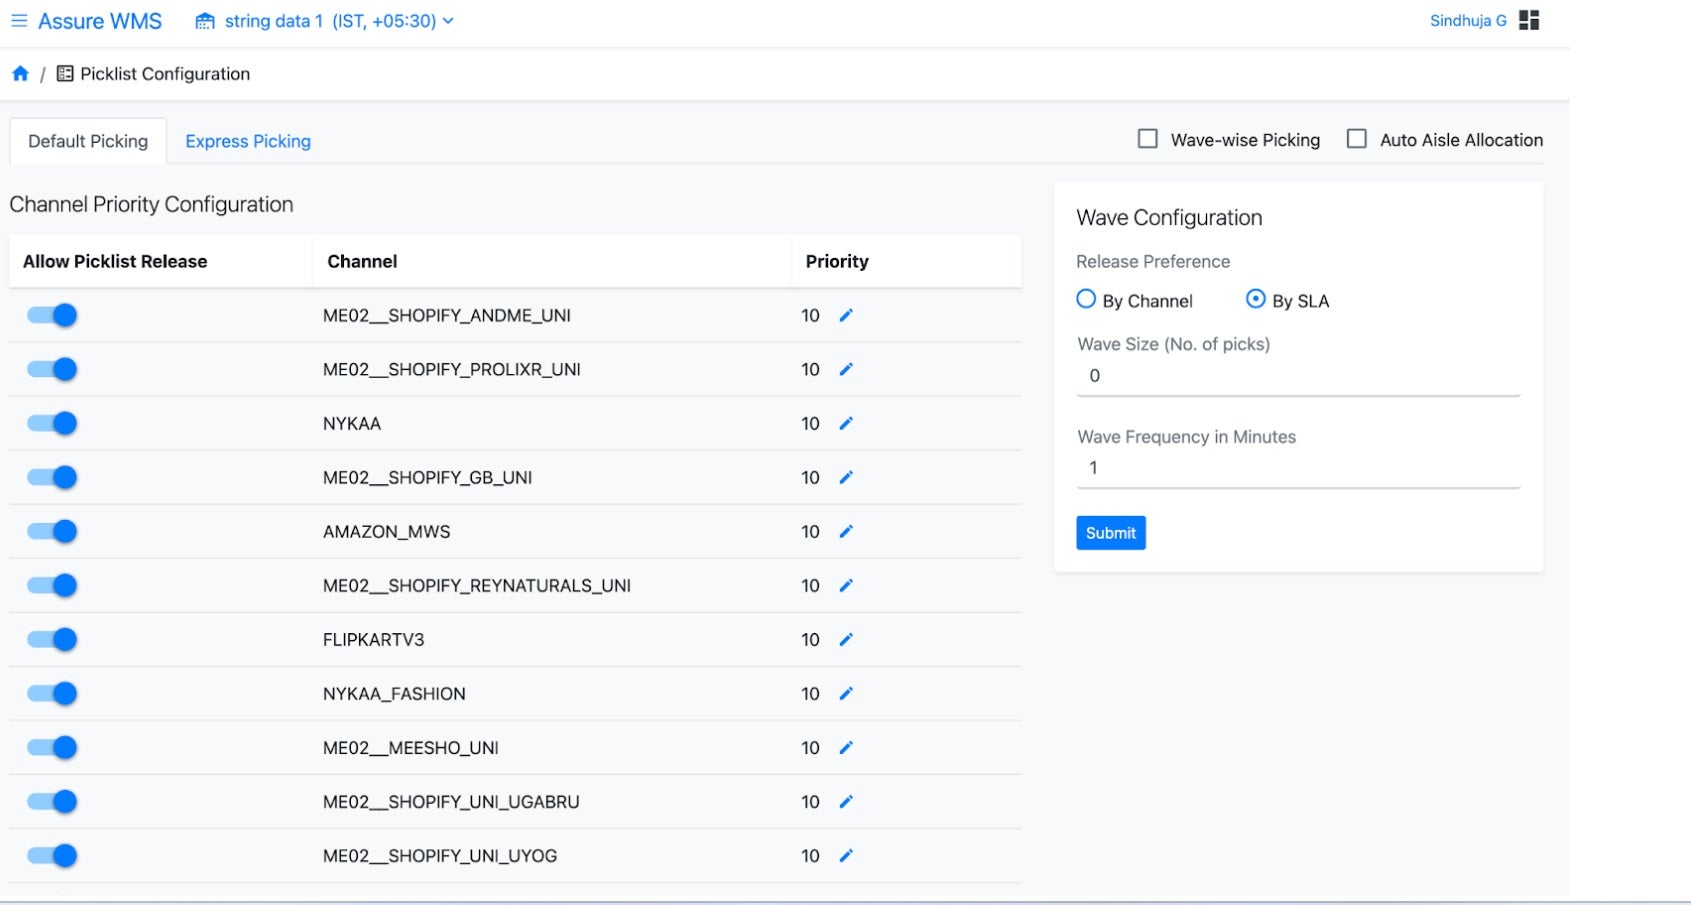Screen dimensions: 1691x905
Task: Switch to the Express Picking tab
Action: click(248, 141)
